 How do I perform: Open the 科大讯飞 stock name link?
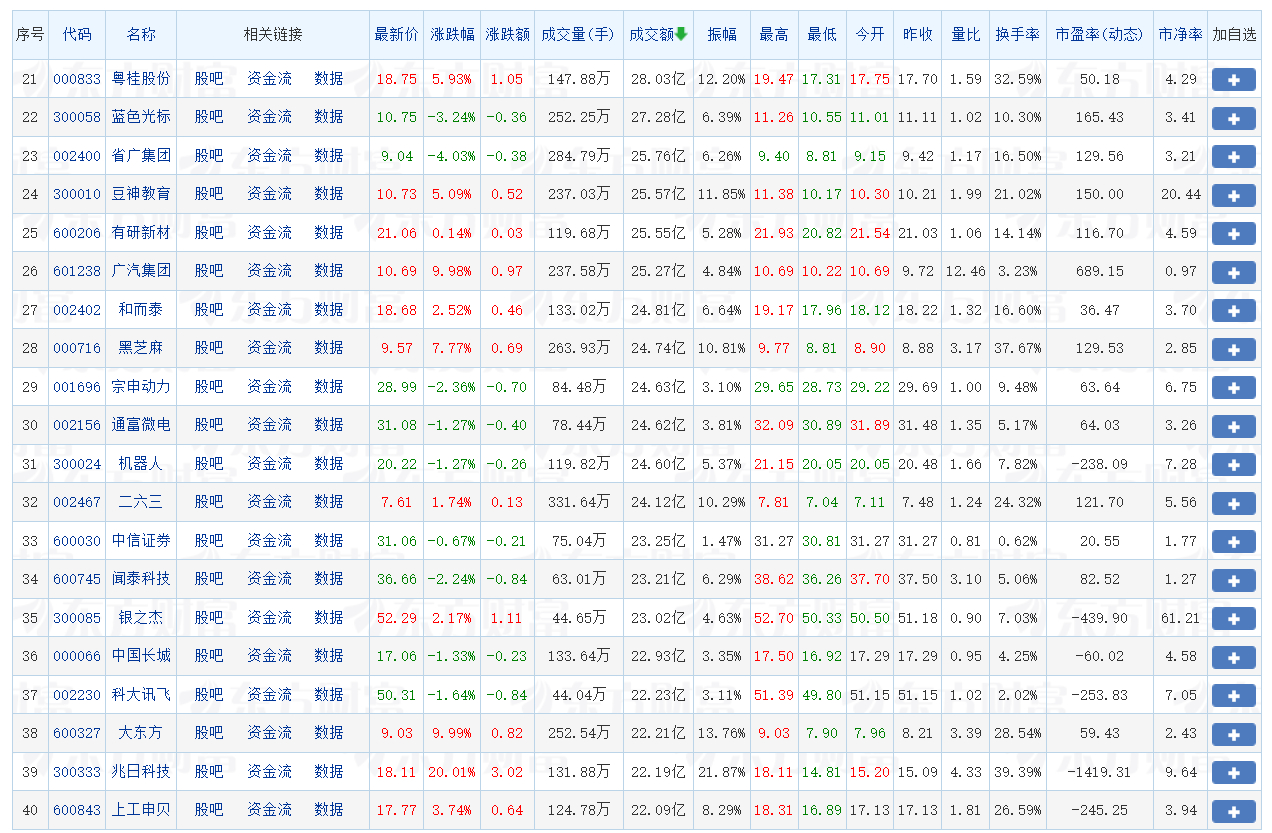pos(141,695)
